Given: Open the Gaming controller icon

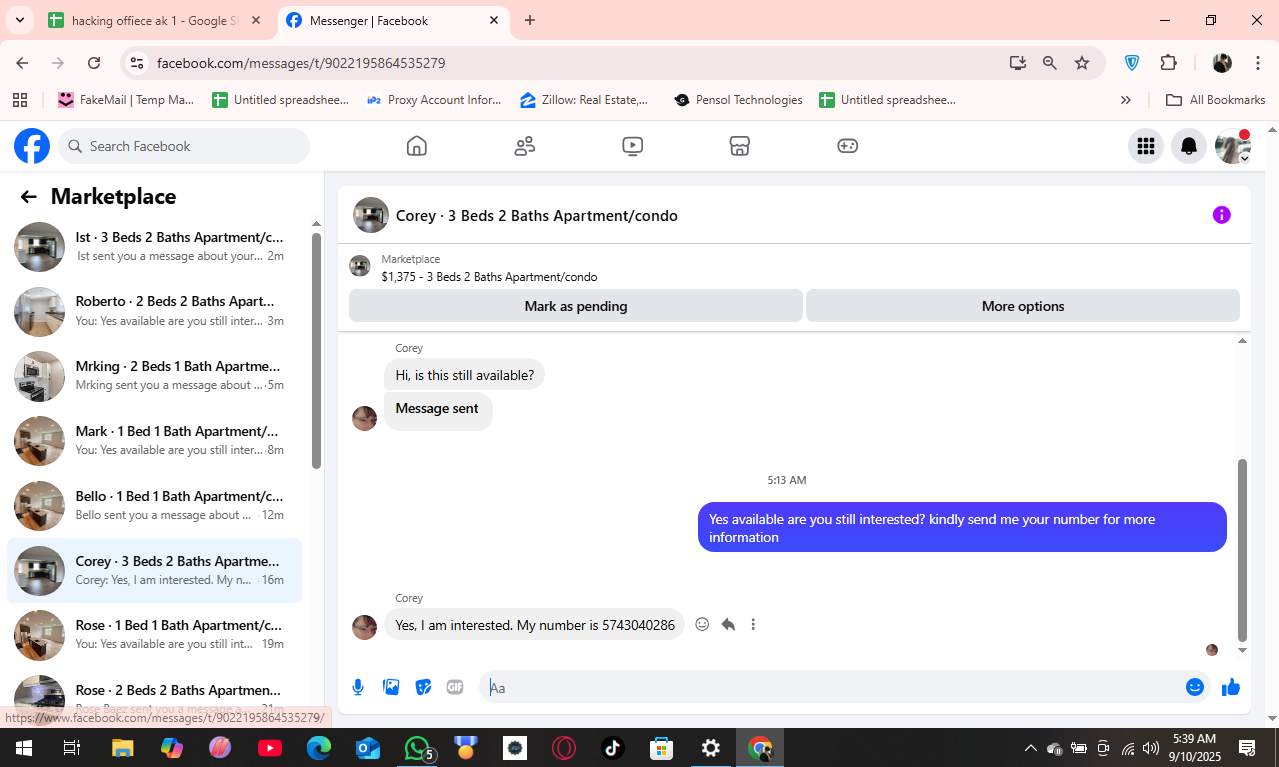Looking at the screenshot, I should [x=847, y=146].
